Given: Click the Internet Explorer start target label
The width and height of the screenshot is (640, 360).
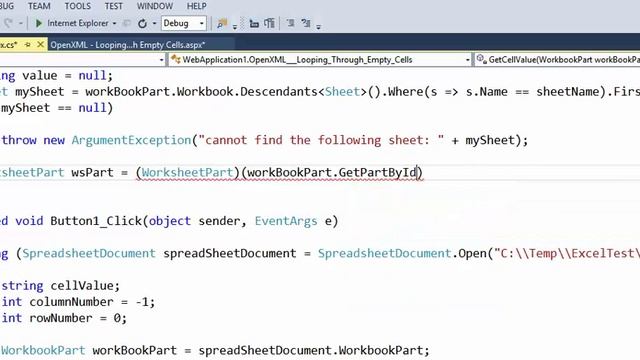Looking at the screenshot, I should coord(78,23).
